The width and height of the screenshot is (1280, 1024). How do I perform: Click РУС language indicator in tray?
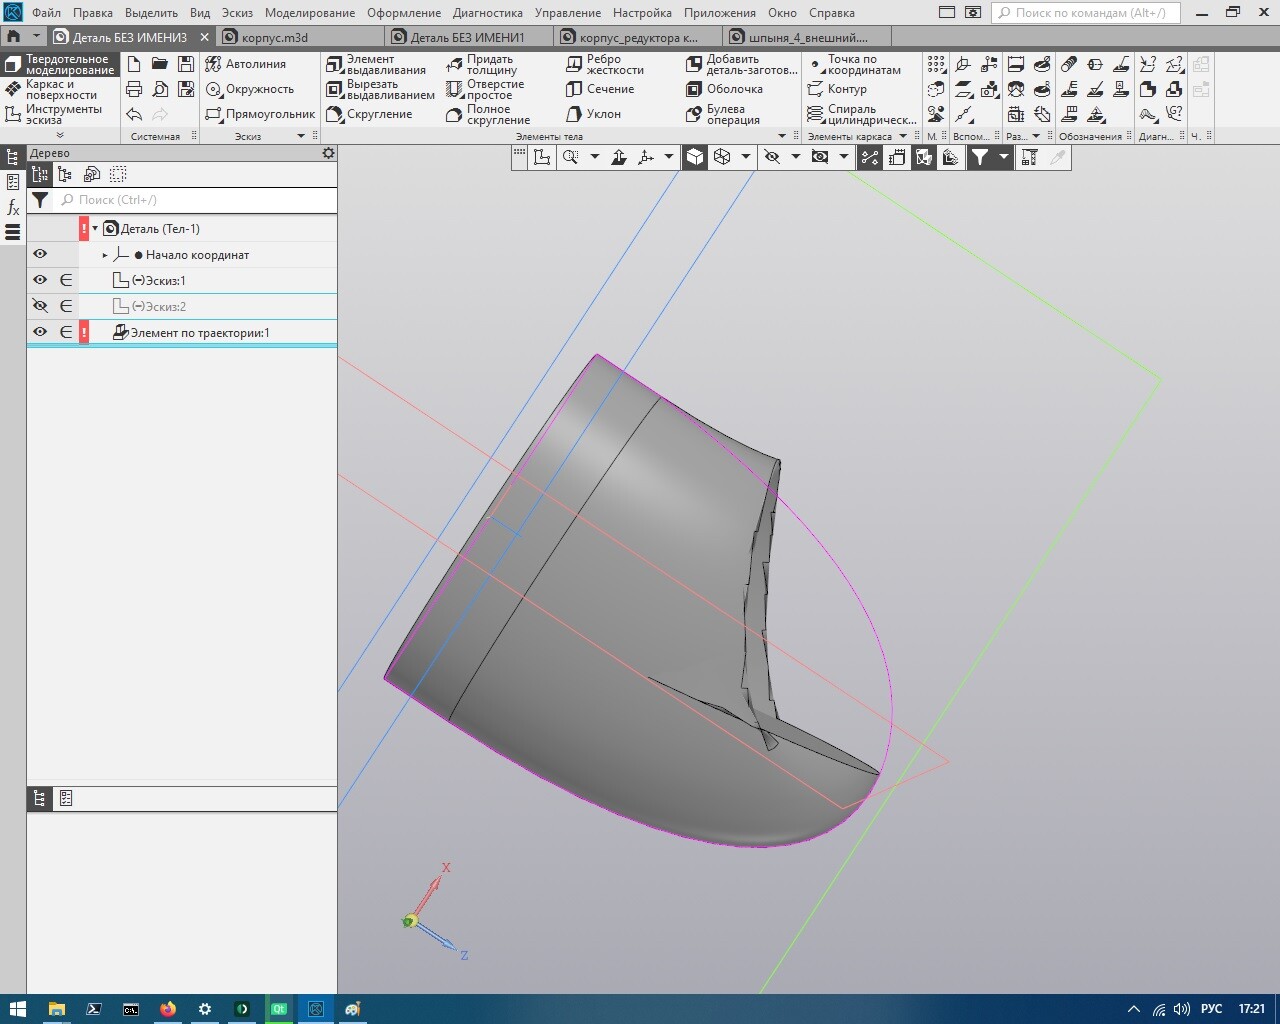1212,1009
